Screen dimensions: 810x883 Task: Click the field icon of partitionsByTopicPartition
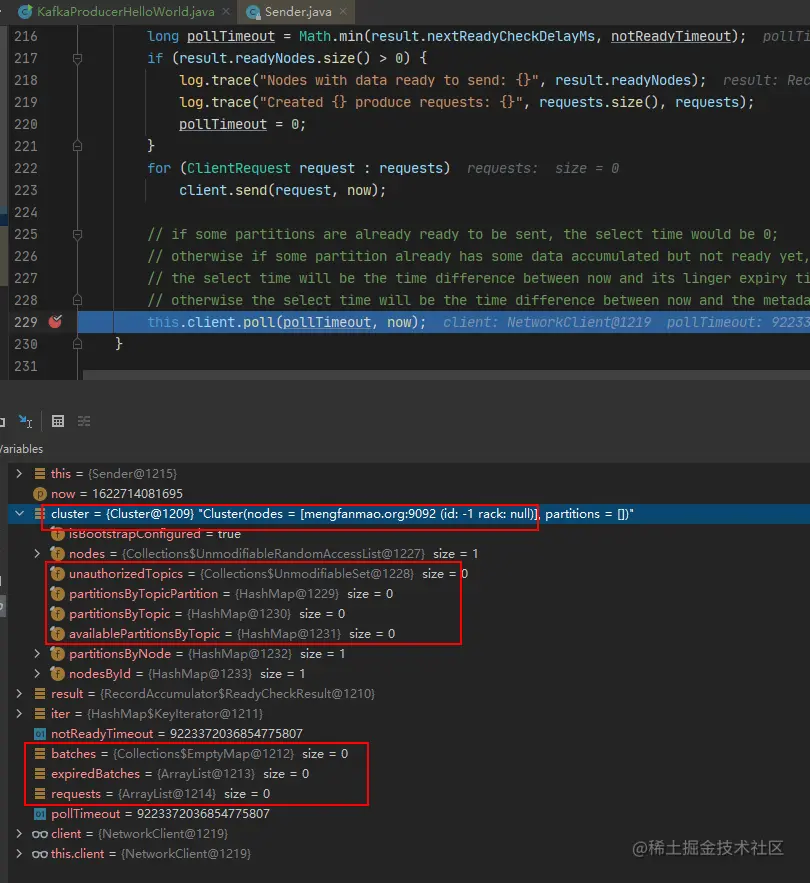[x=57, y=594]
